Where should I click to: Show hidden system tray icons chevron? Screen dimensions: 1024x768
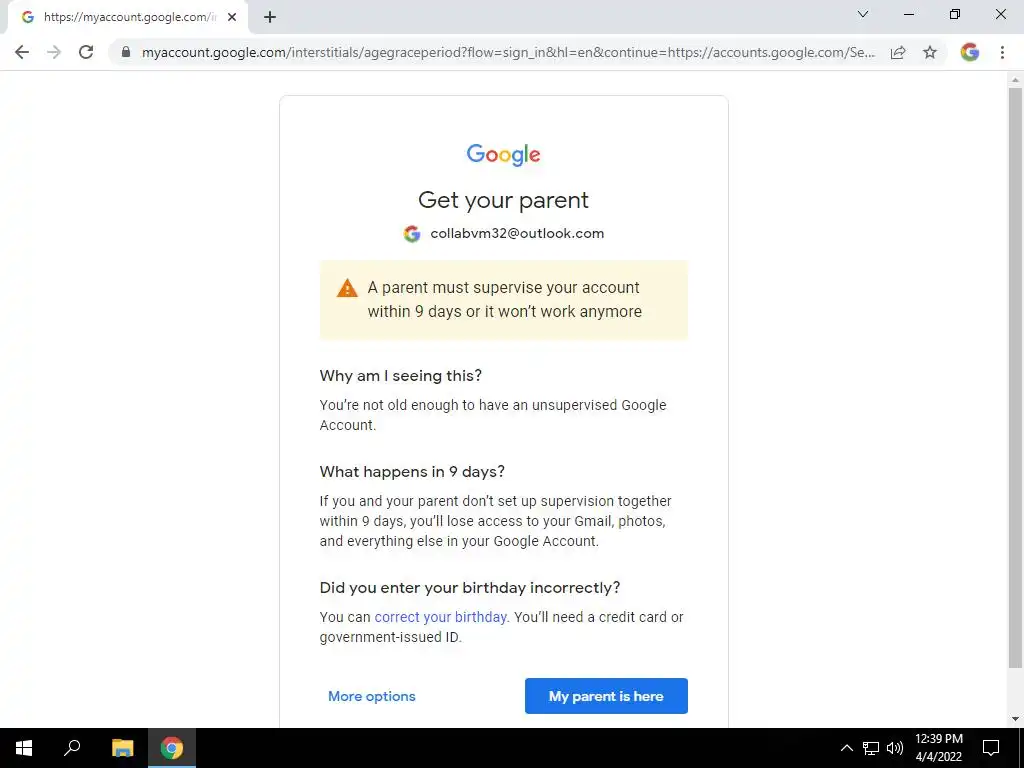846,748
